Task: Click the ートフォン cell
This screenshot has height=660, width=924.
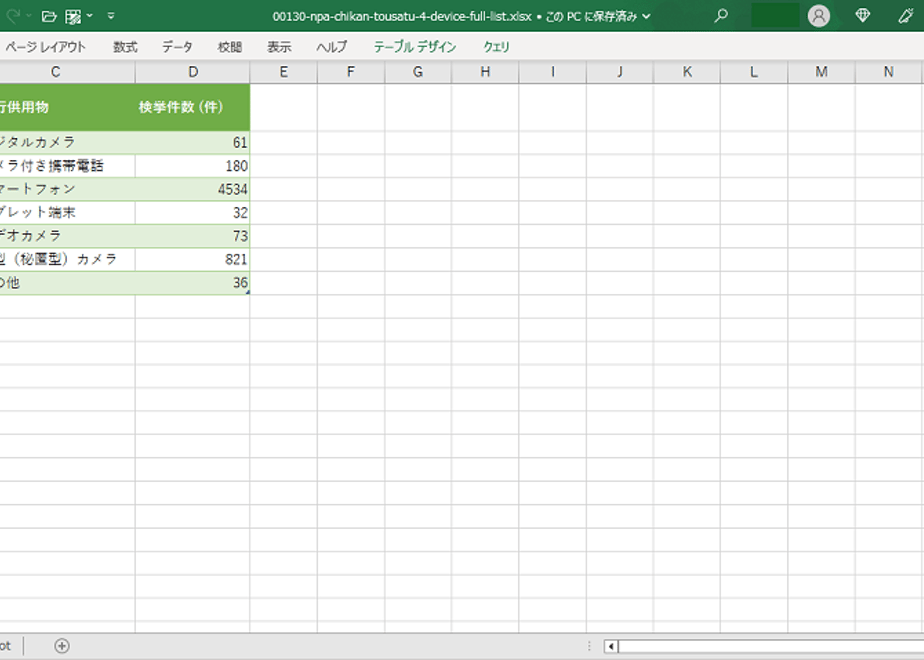Action: tap(67, 189)
